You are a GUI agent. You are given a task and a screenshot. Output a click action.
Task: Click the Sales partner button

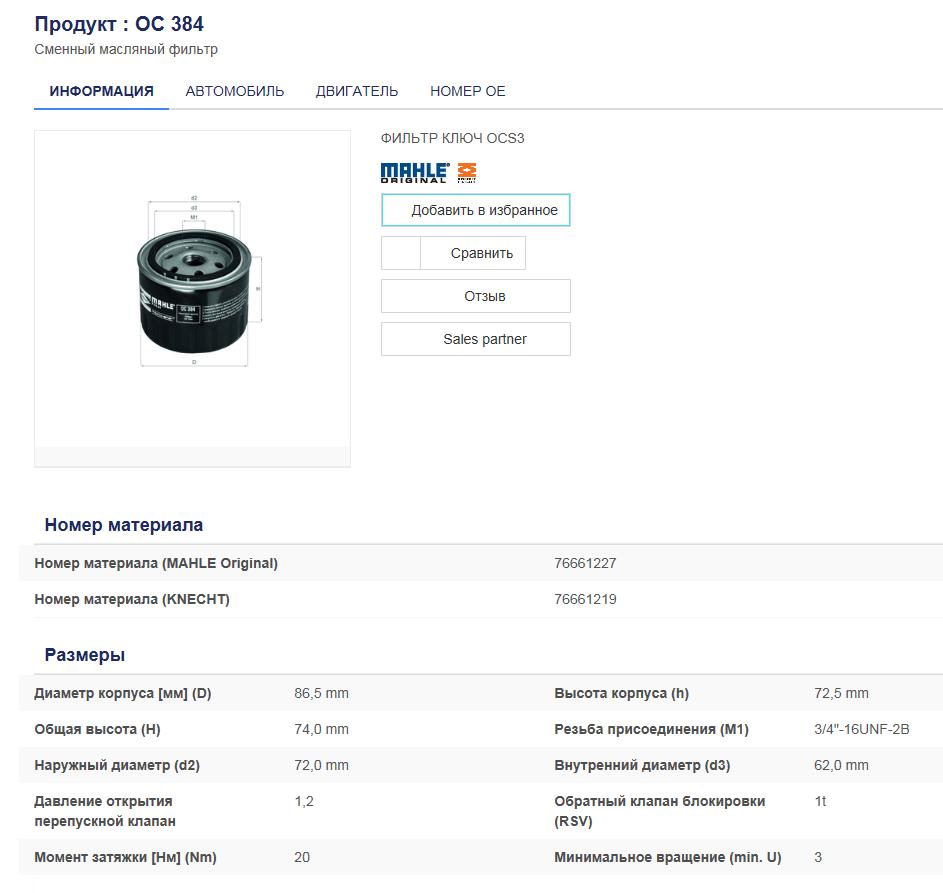pyautogui.click(x=476, y=339)
